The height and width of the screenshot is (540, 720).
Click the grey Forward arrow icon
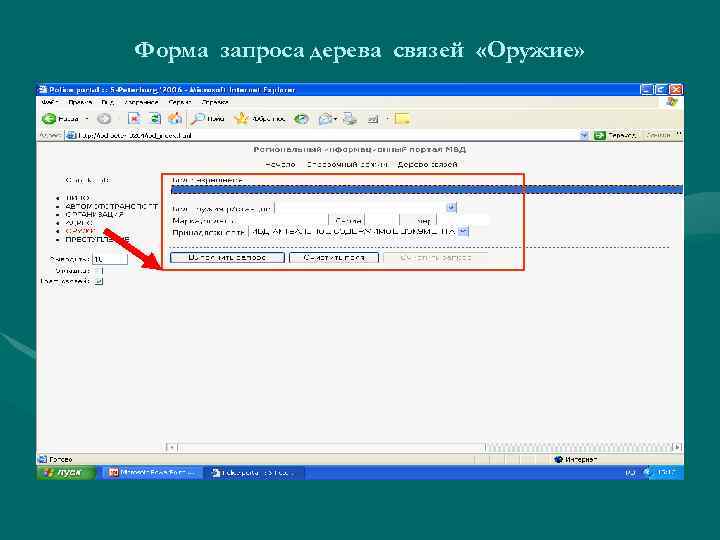pyautogui.click(x=104, y=119)
